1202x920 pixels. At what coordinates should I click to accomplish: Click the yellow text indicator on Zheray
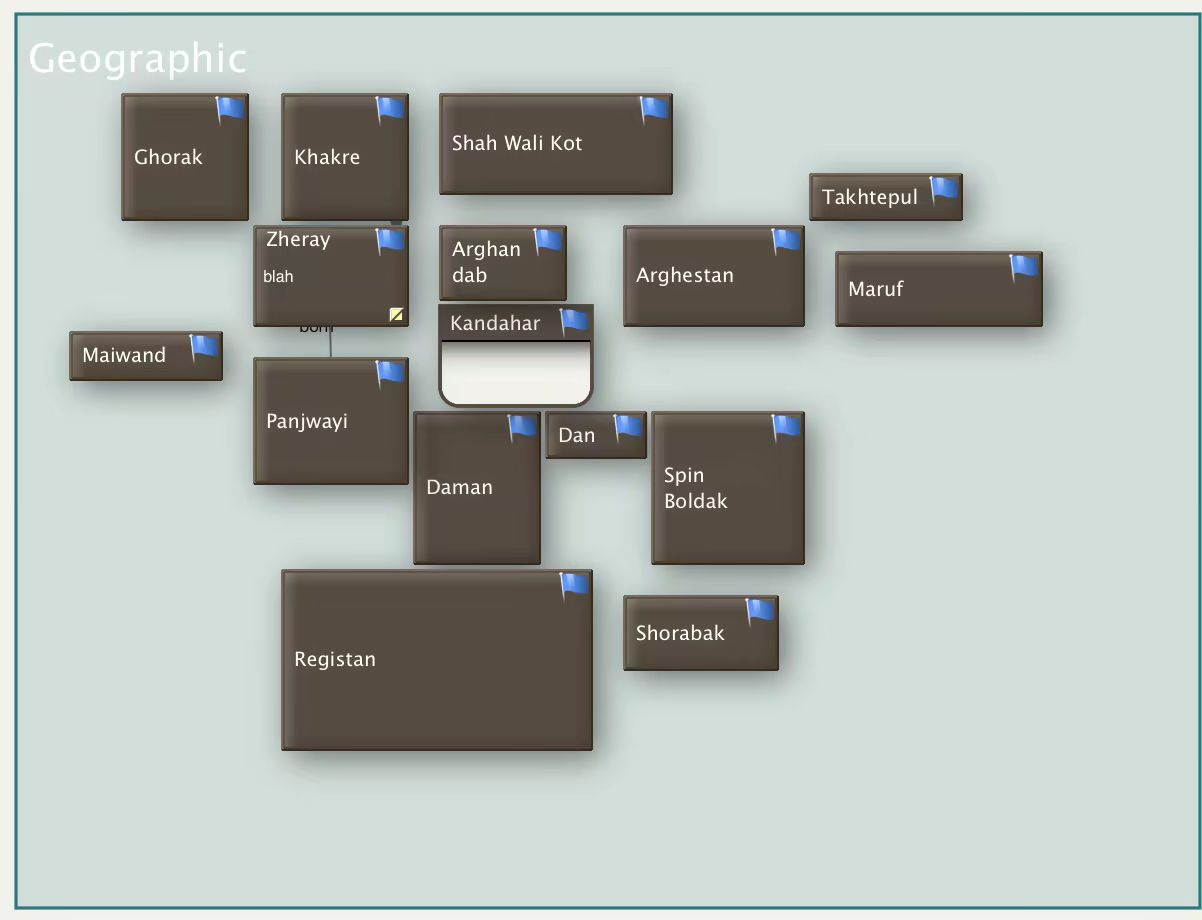(x=397, y=315)
